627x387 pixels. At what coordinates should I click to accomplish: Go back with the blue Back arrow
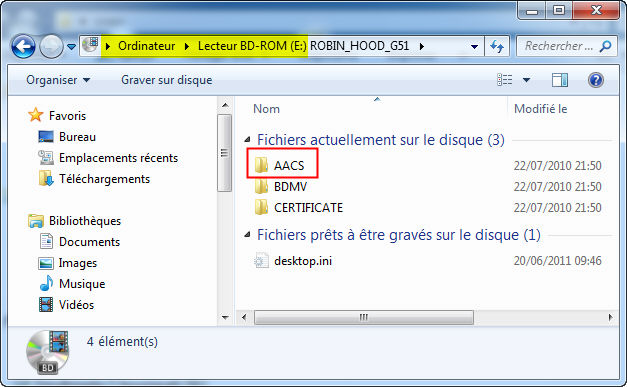[x=23, y=47]
